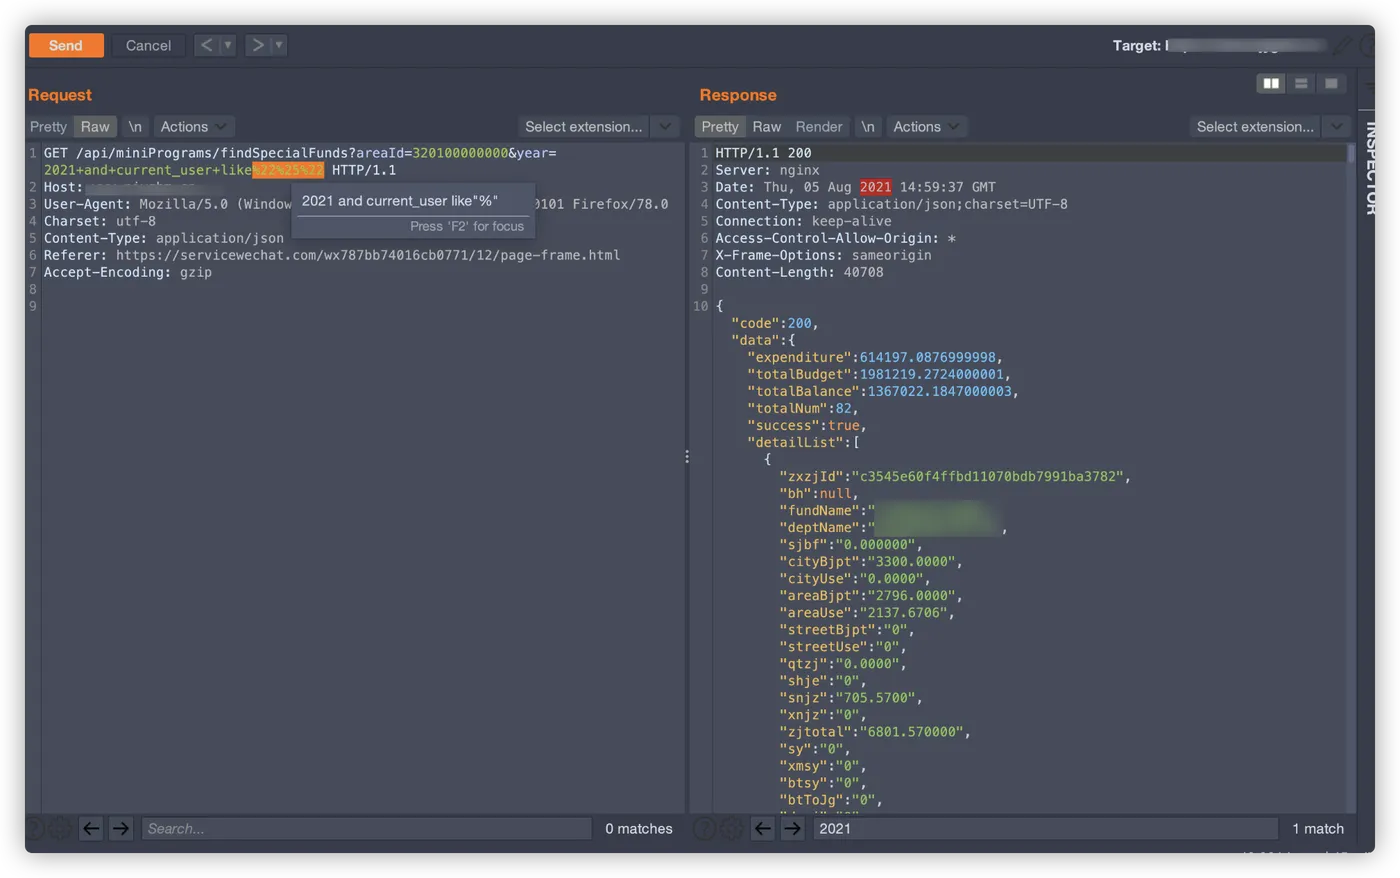Open the INSPECTOR side panel
1400x878 pixels.
(1370, 167)
